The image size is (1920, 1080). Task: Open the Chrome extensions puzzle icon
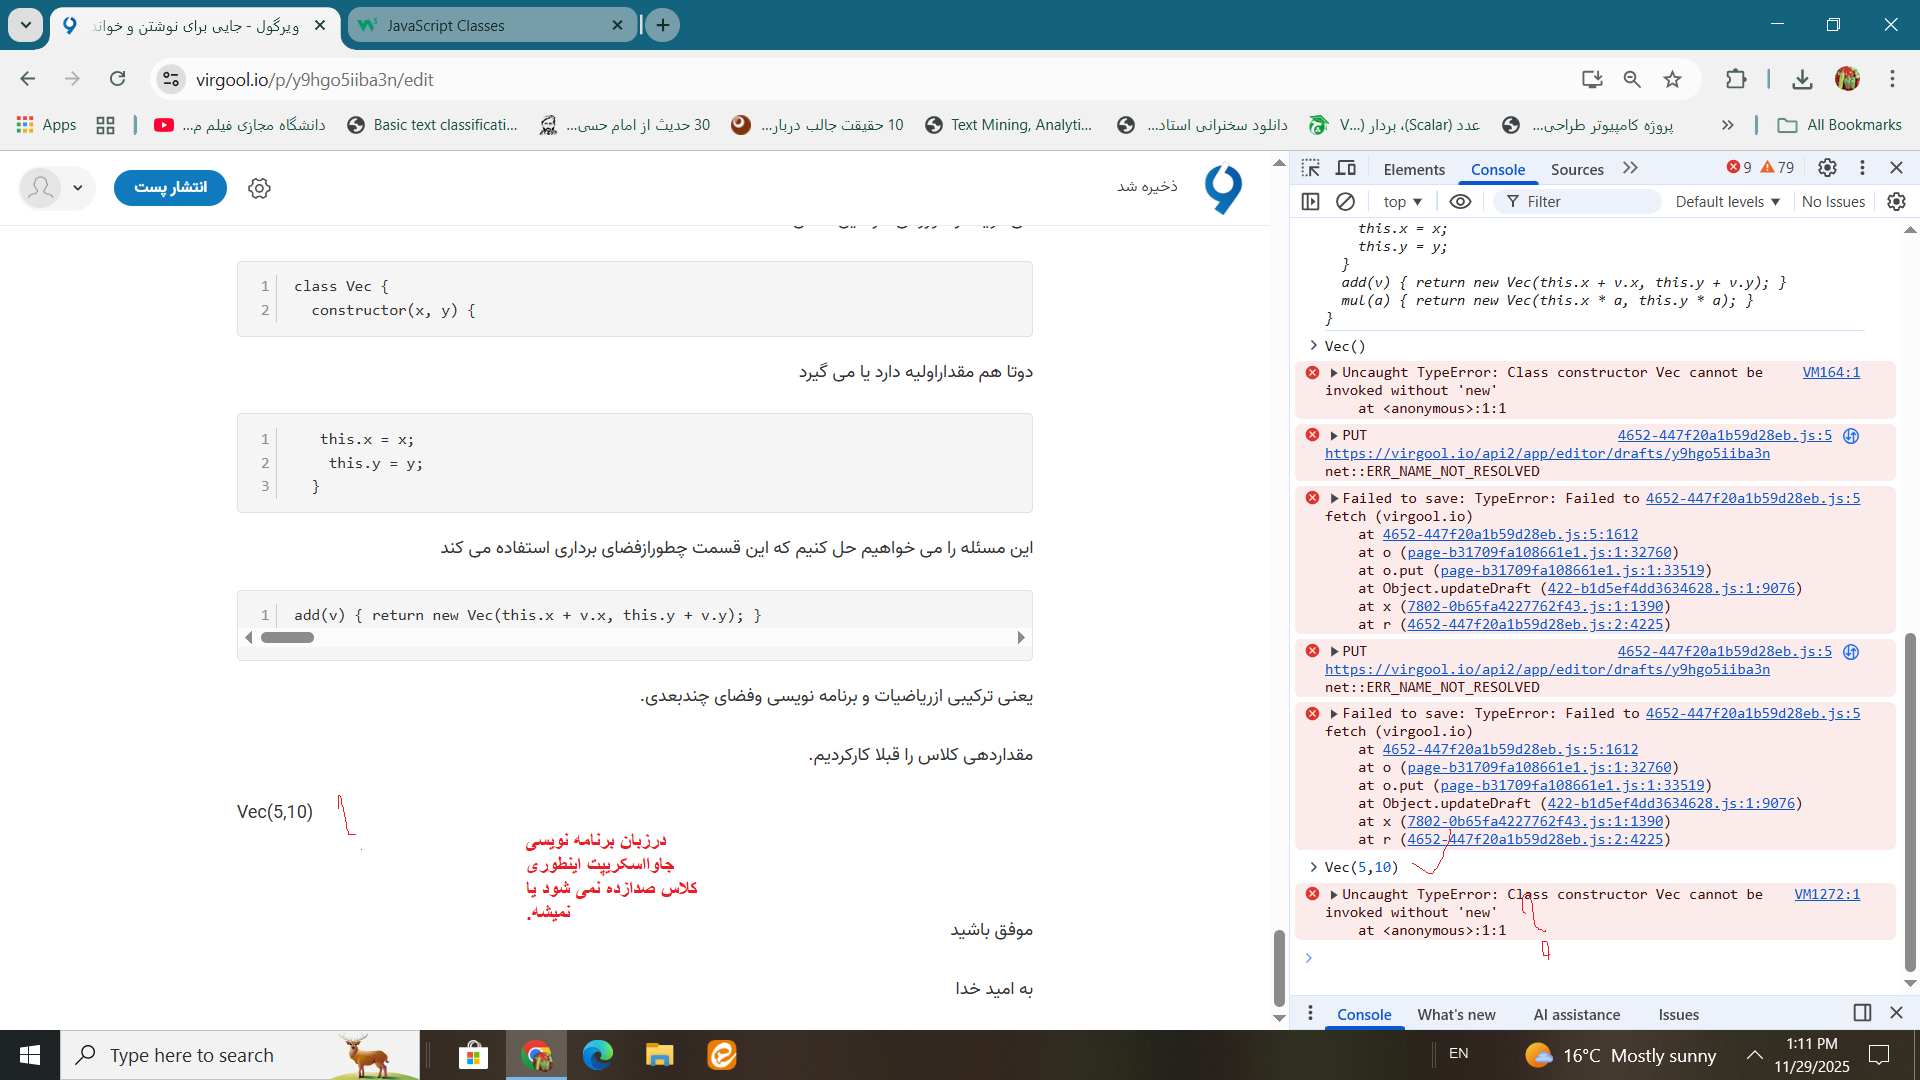point(1736,79)
